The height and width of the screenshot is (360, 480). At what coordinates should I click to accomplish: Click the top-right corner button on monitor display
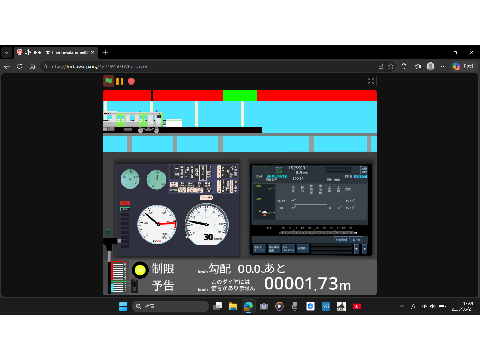[x=364, y=169]
